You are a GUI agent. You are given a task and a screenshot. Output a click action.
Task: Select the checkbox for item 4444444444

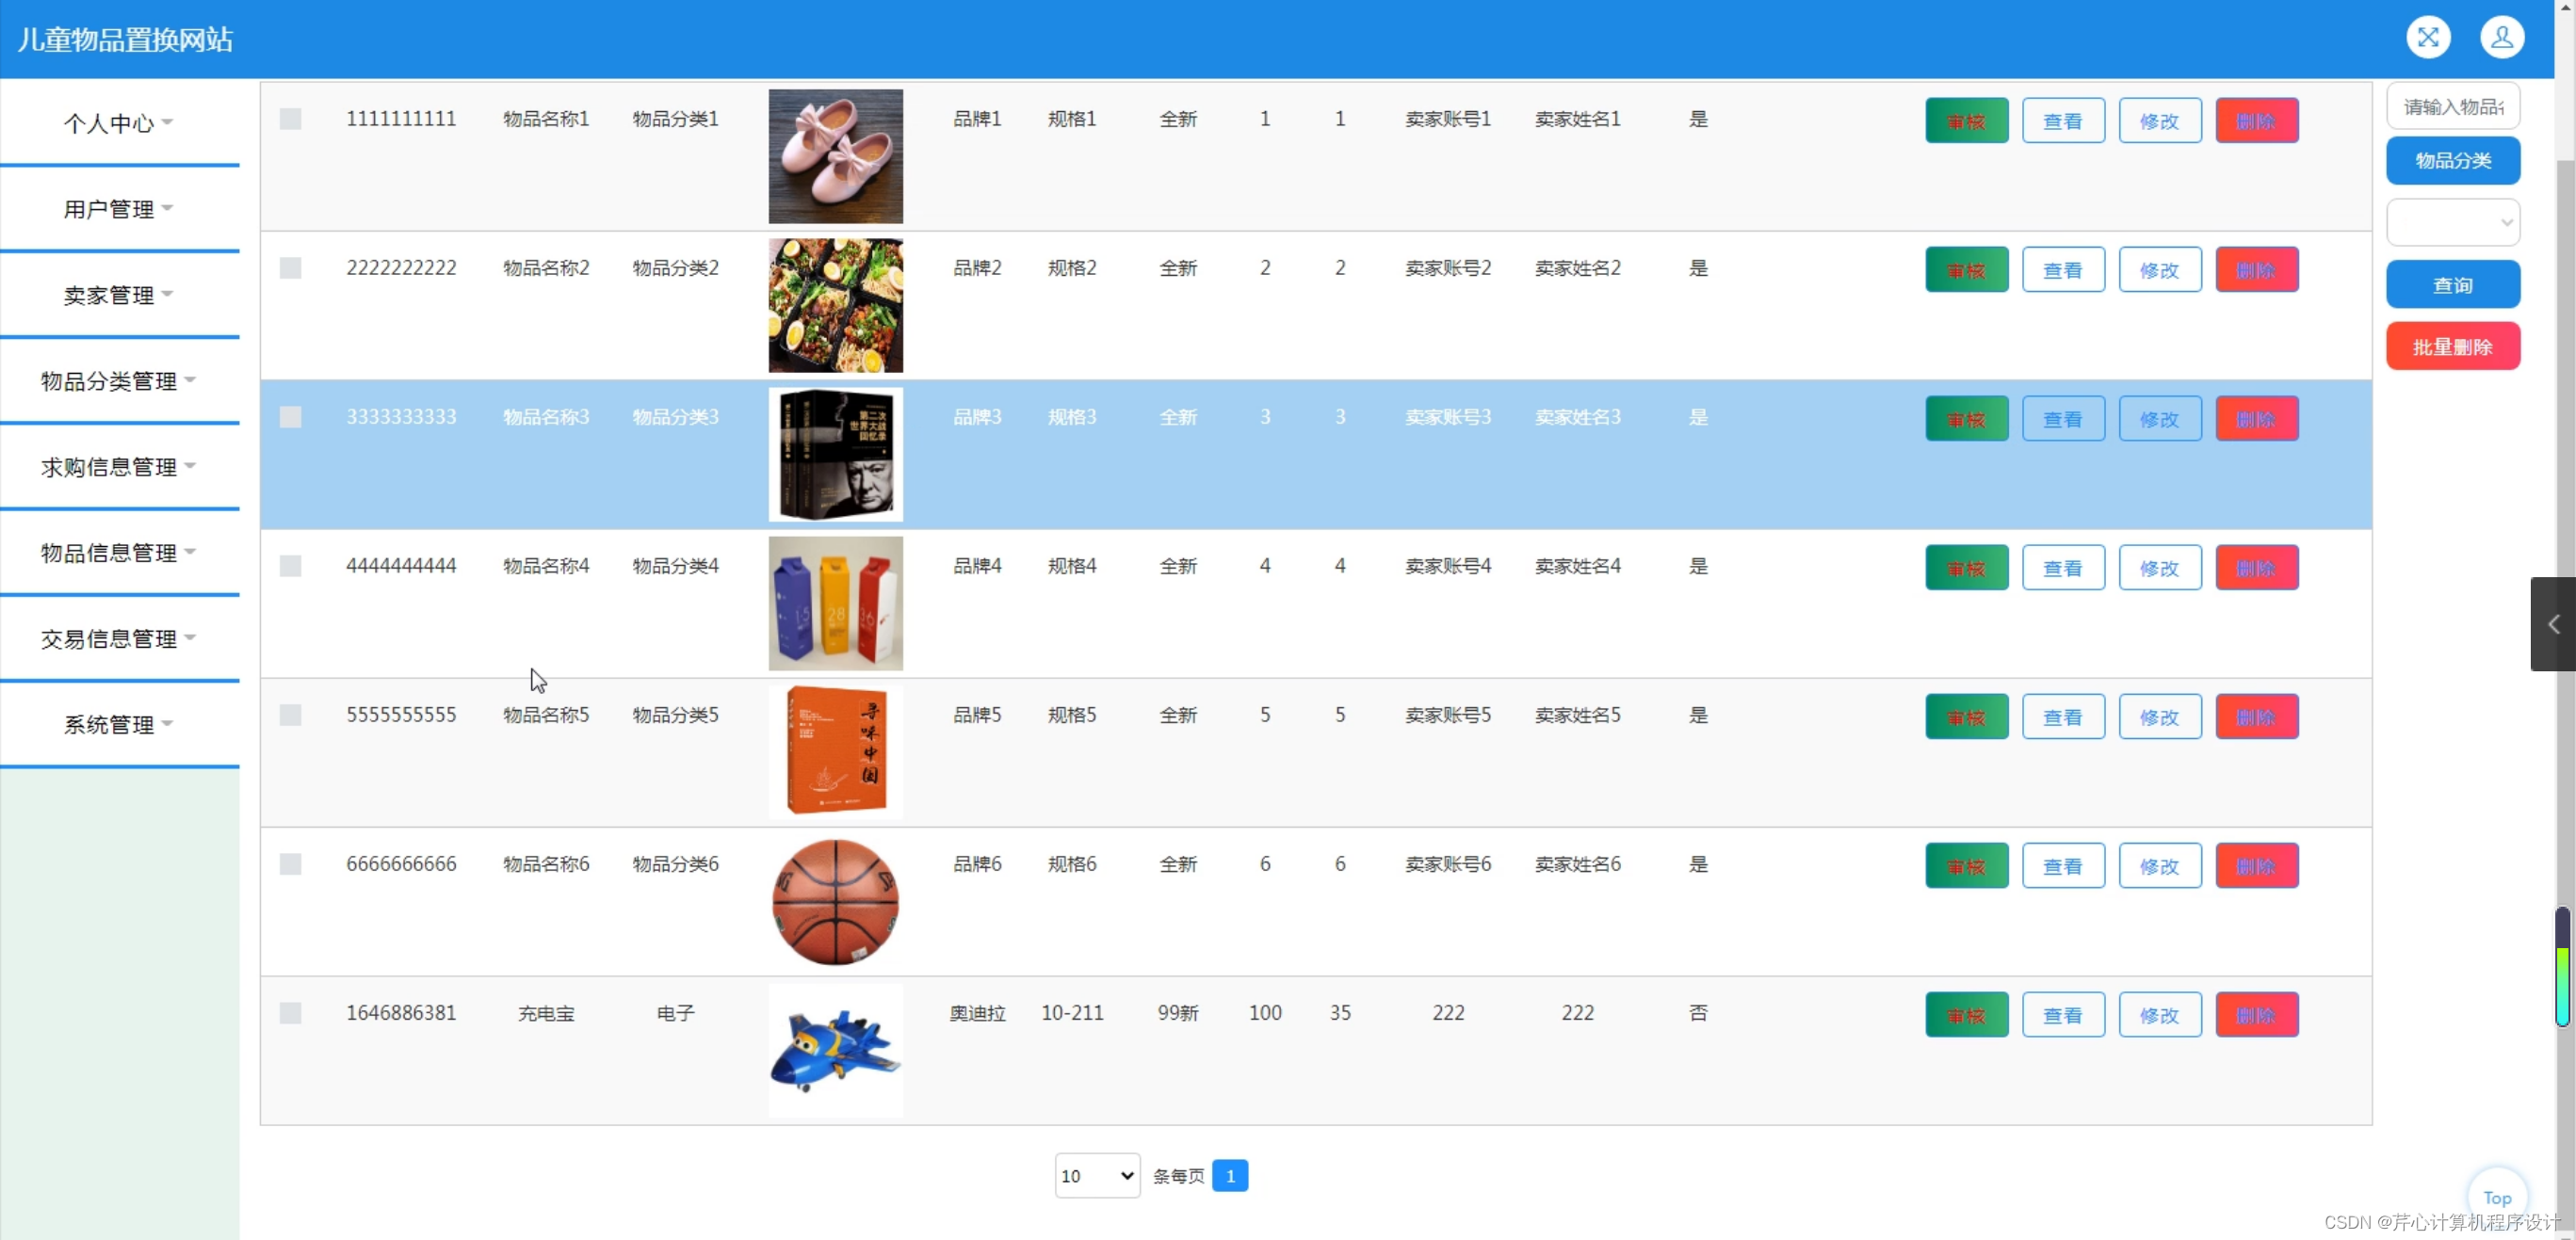click(290, 566)
